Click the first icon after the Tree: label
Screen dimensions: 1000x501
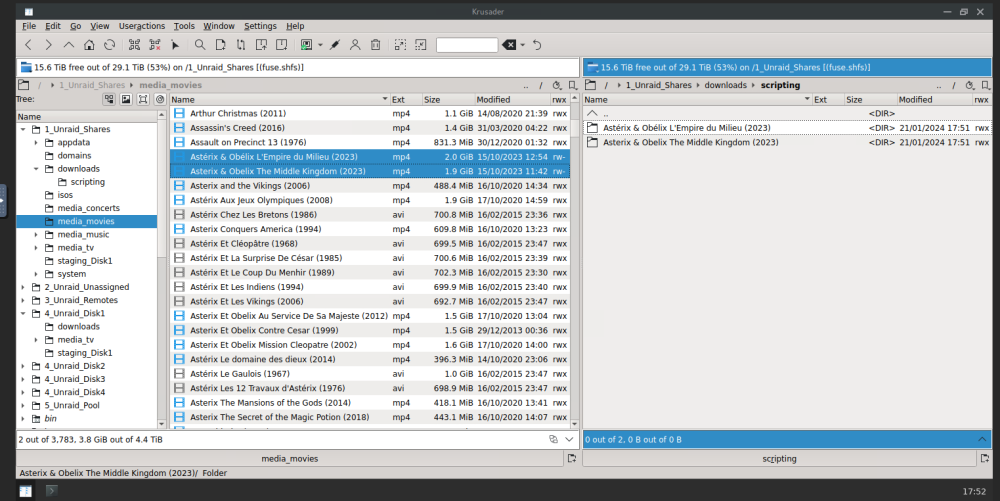click(x=109, y=99)
